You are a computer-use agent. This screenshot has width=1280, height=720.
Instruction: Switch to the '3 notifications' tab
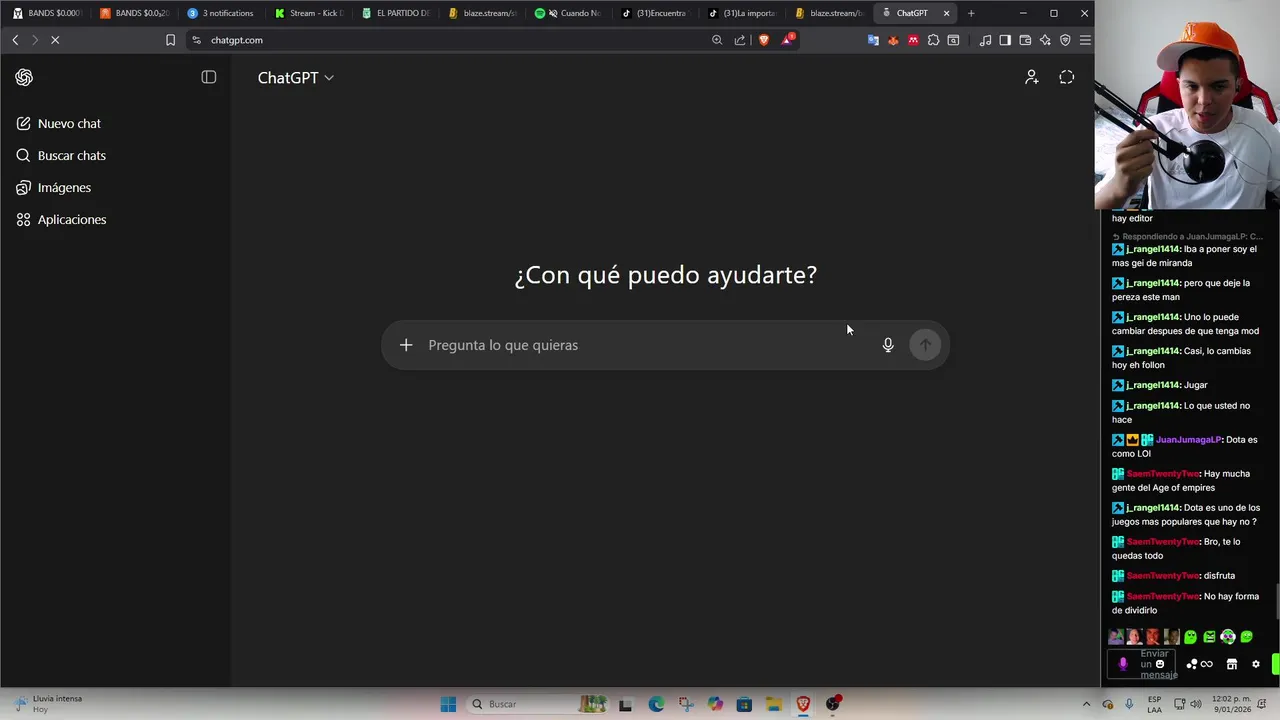click(x=221, y=13)
